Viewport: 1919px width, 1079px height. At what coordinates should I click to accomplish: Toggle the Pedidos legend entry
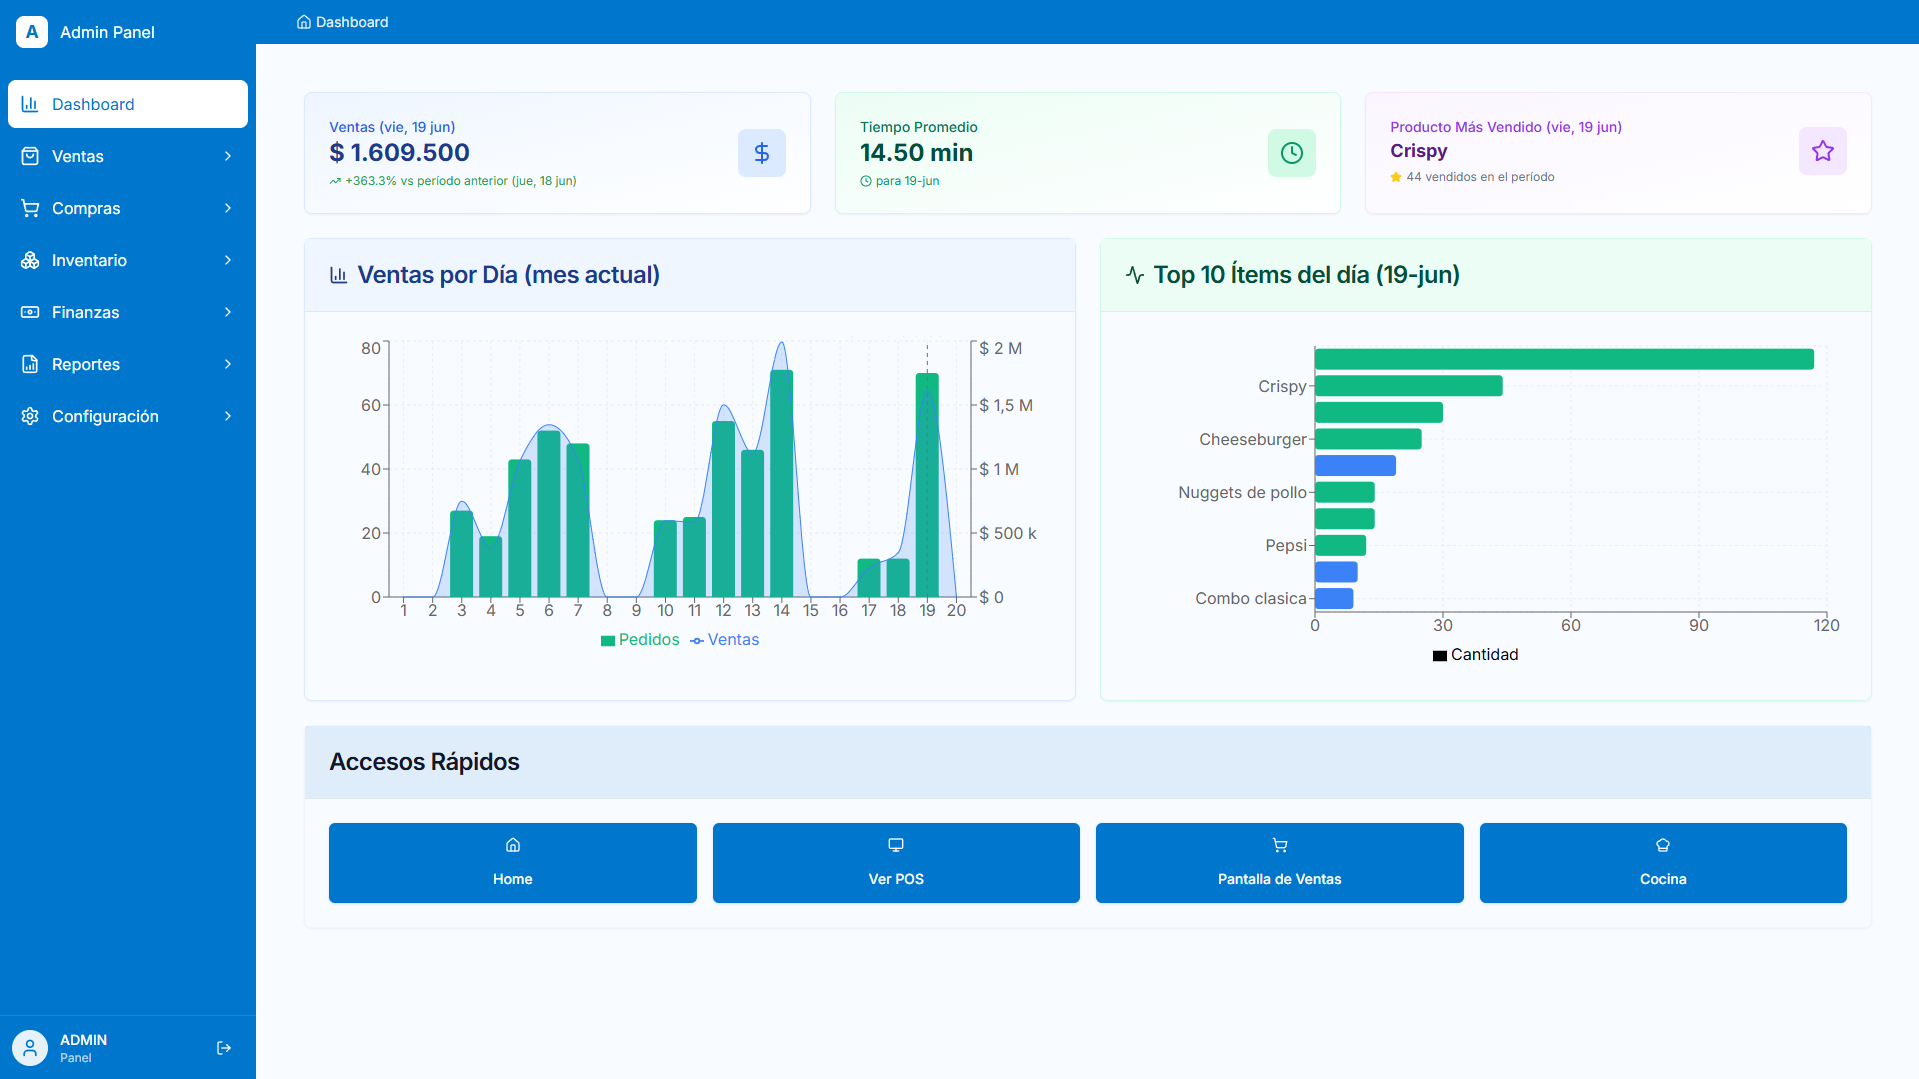click(640, 640)
